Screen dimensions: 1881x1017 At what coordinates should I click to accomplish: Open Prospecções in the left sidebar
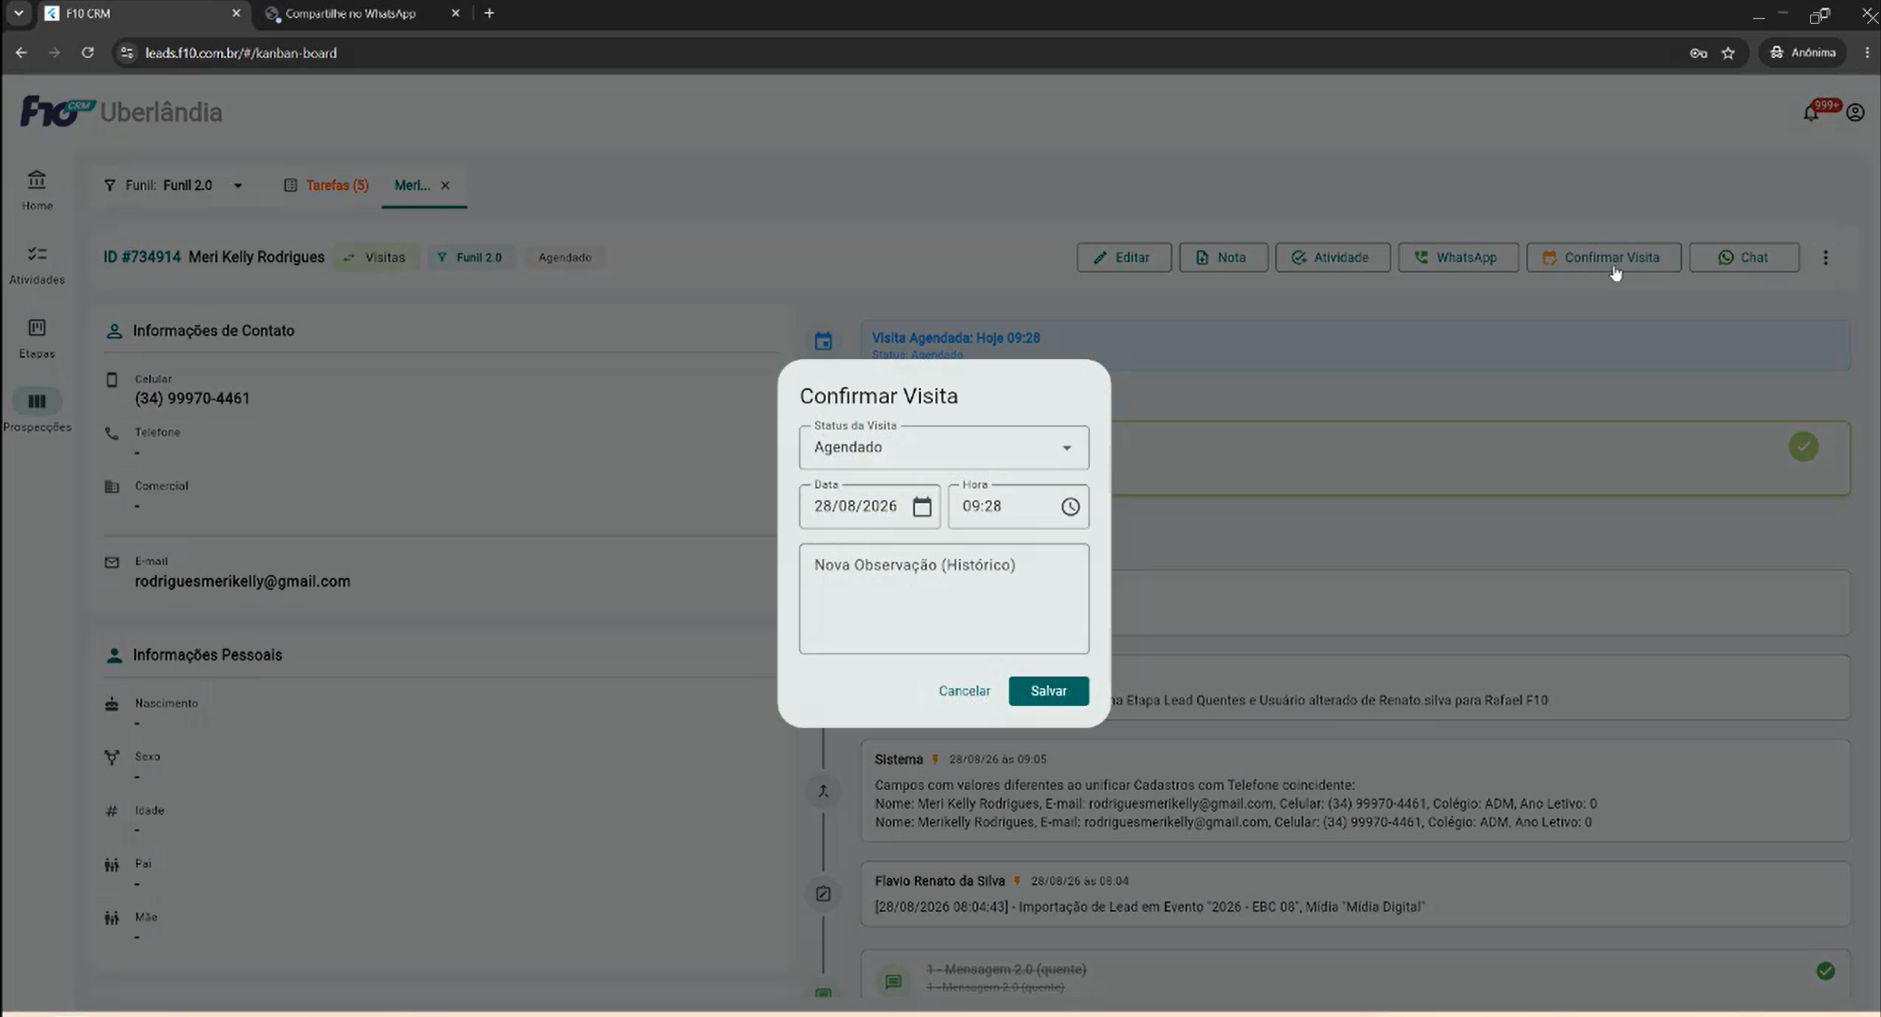pyautogui.click(x=37, y=411)
